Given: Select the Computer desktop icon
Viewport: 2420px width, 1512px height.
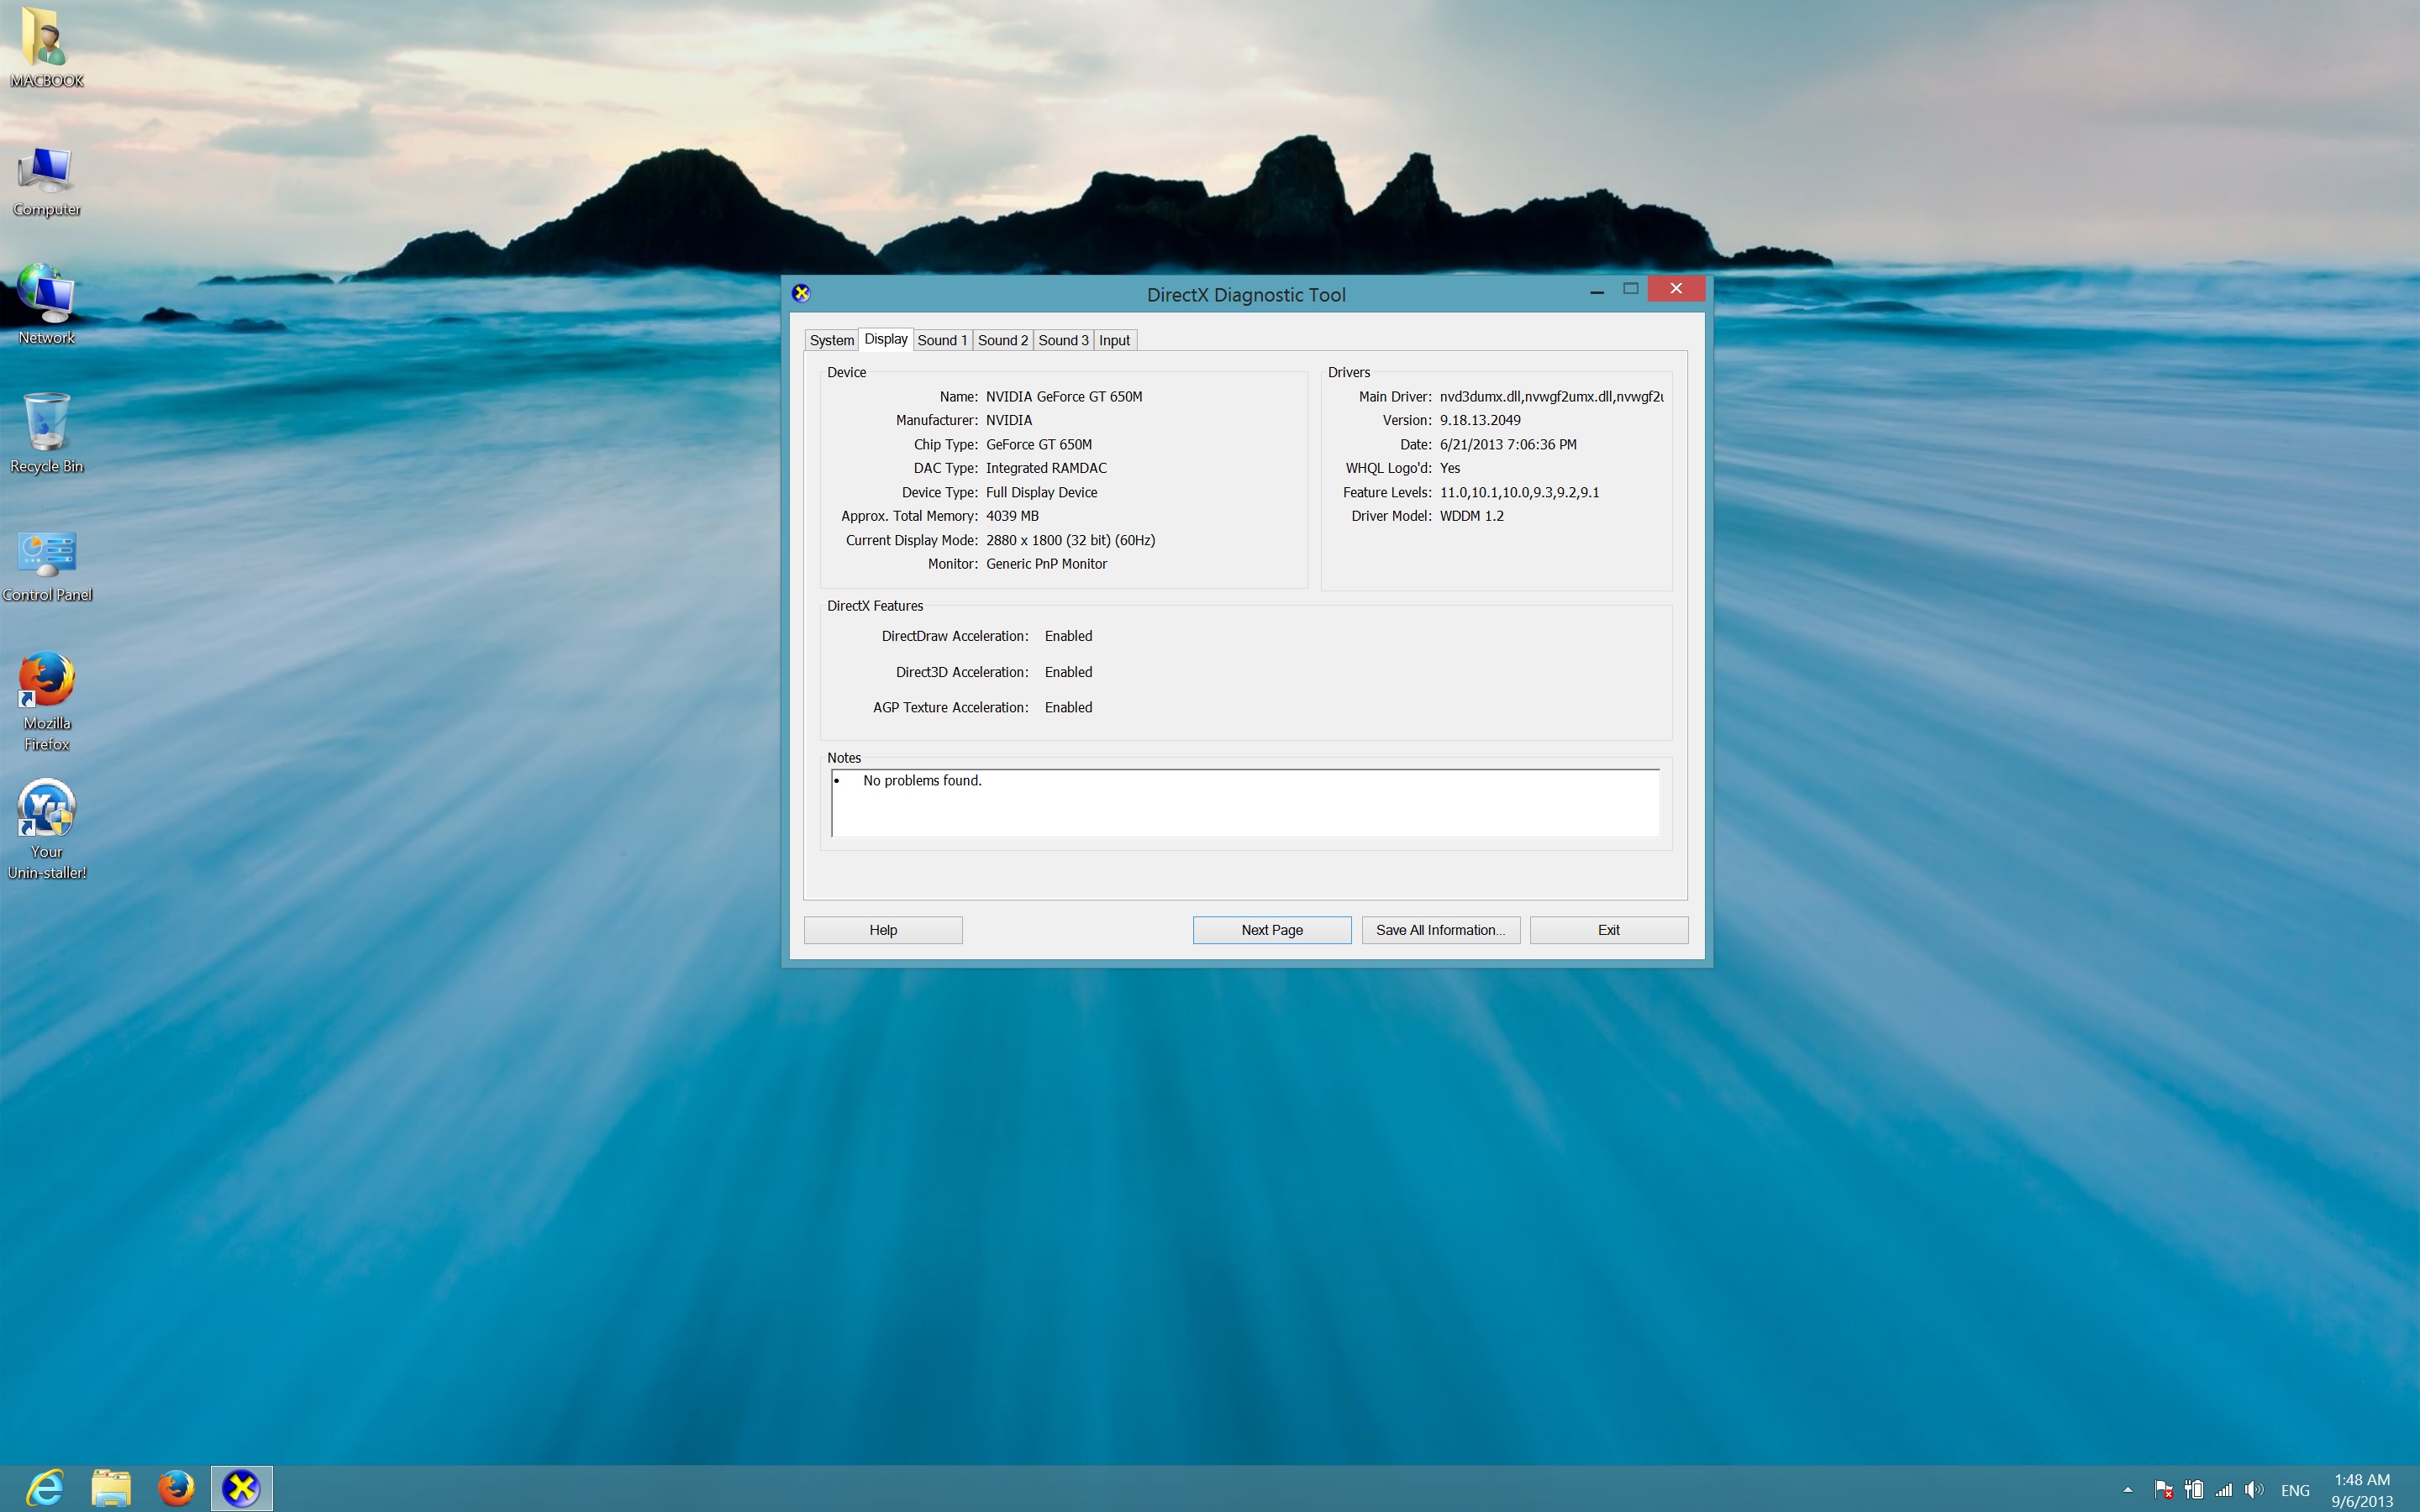Looking at the screenshot, I should (46, 182).
